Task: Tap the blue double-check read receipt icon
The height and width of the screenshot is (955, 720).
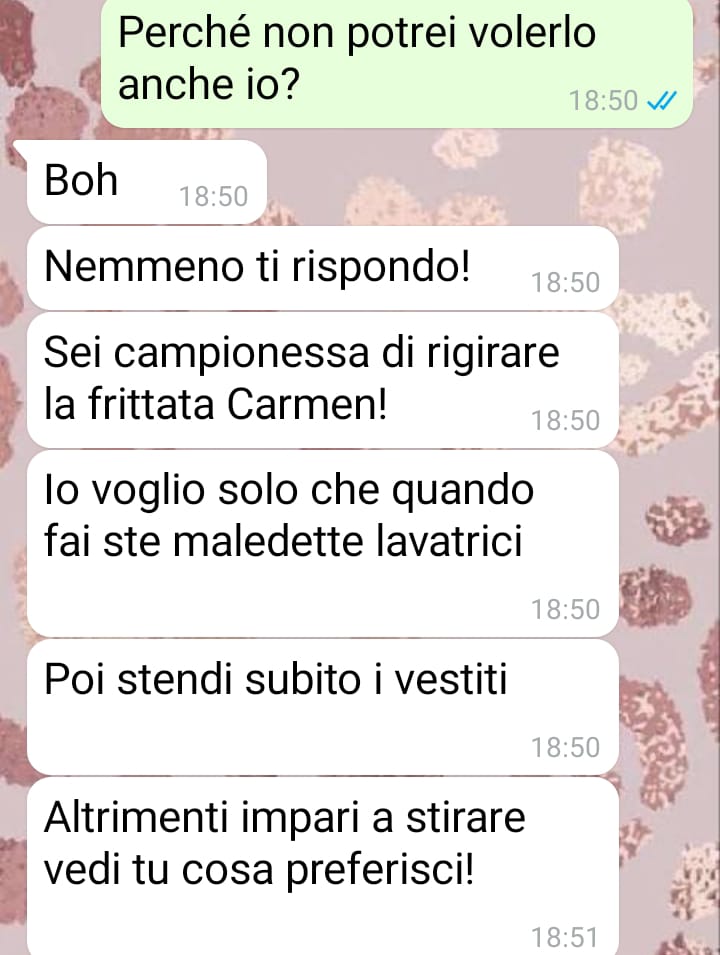Action: (661, 100)
